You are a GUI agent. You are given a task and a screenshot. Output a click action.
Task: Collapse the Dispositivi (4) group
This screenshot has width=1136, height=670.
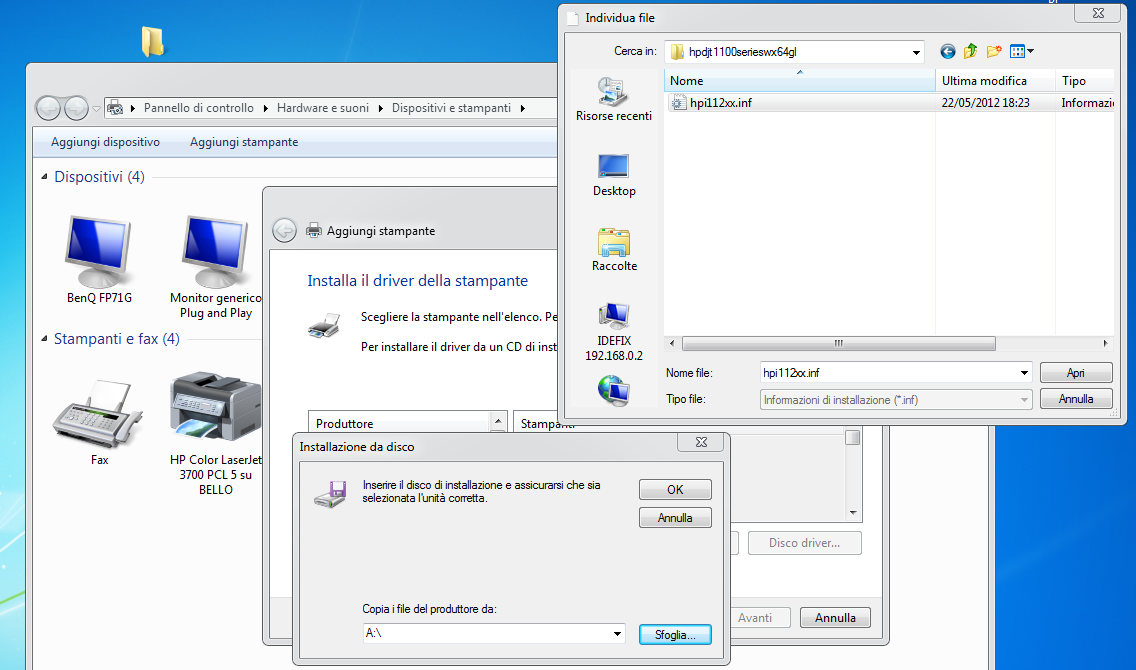[x=44, y=177]
